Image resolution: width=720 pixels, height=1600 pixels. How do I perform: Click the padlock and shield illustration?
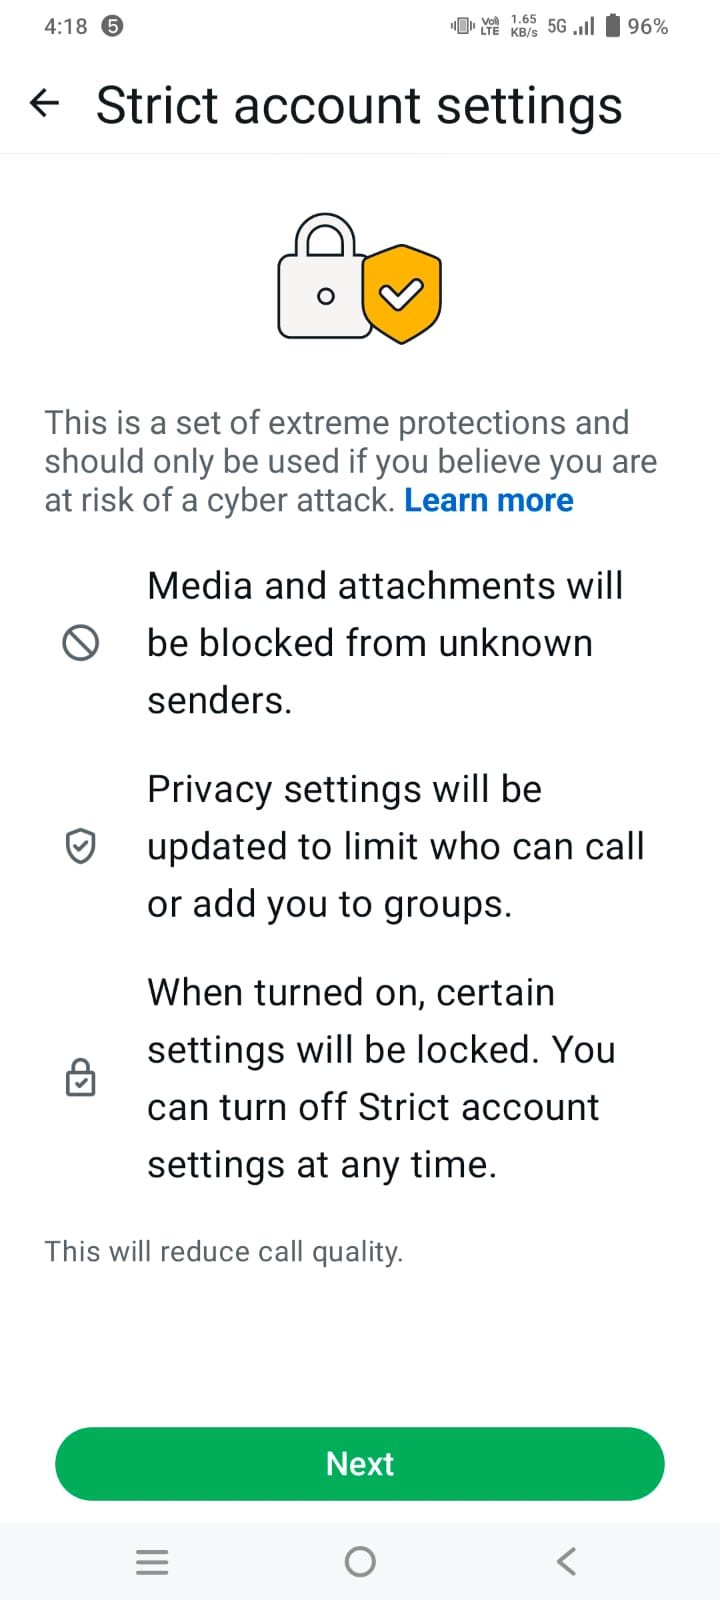pyautogui.click(x=359, y=278)
